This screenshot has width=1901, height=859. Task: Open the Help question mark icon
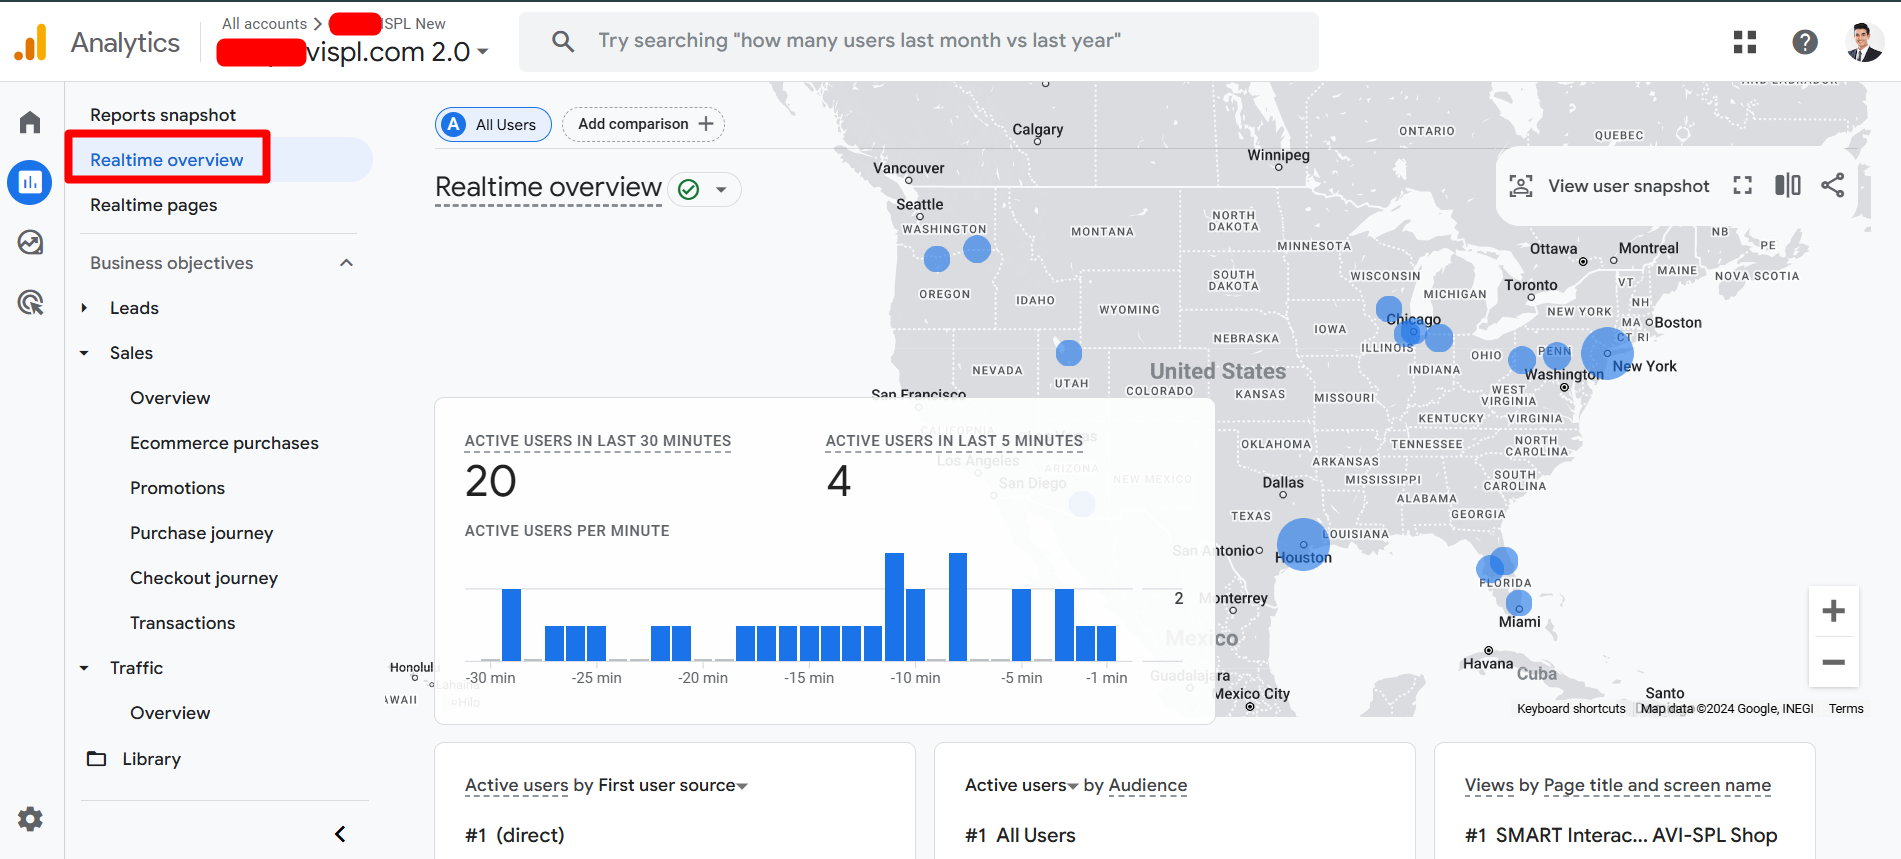click(1805, 42)
